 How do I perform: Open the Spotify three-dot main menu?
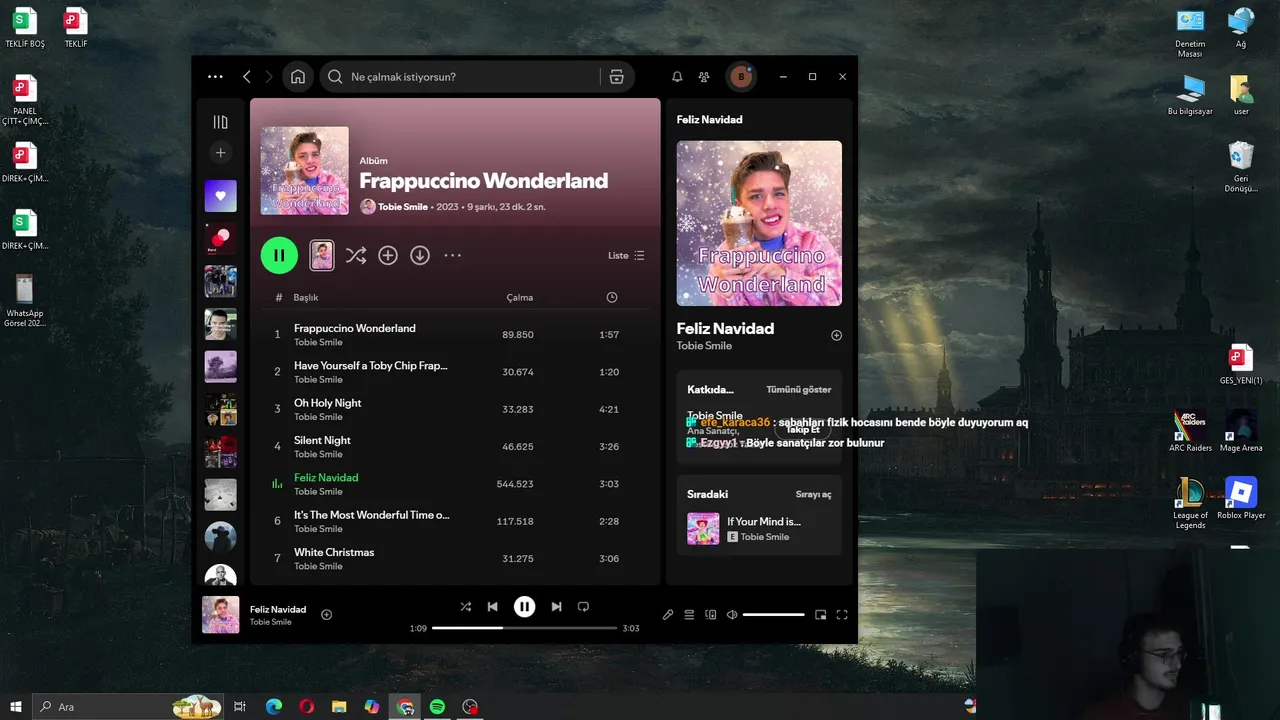215,77
